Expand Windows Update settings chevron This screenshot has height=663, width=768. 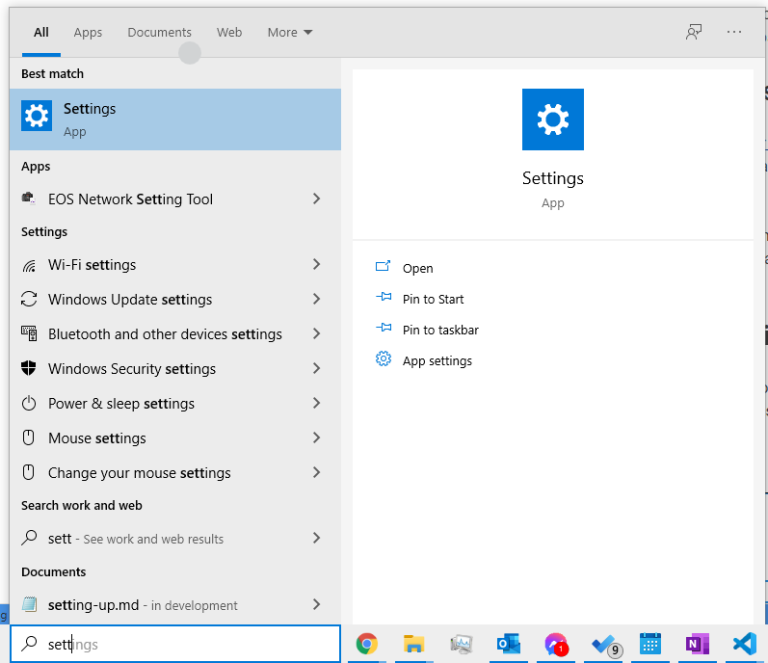pyautogui.click(x=316, y=299)
